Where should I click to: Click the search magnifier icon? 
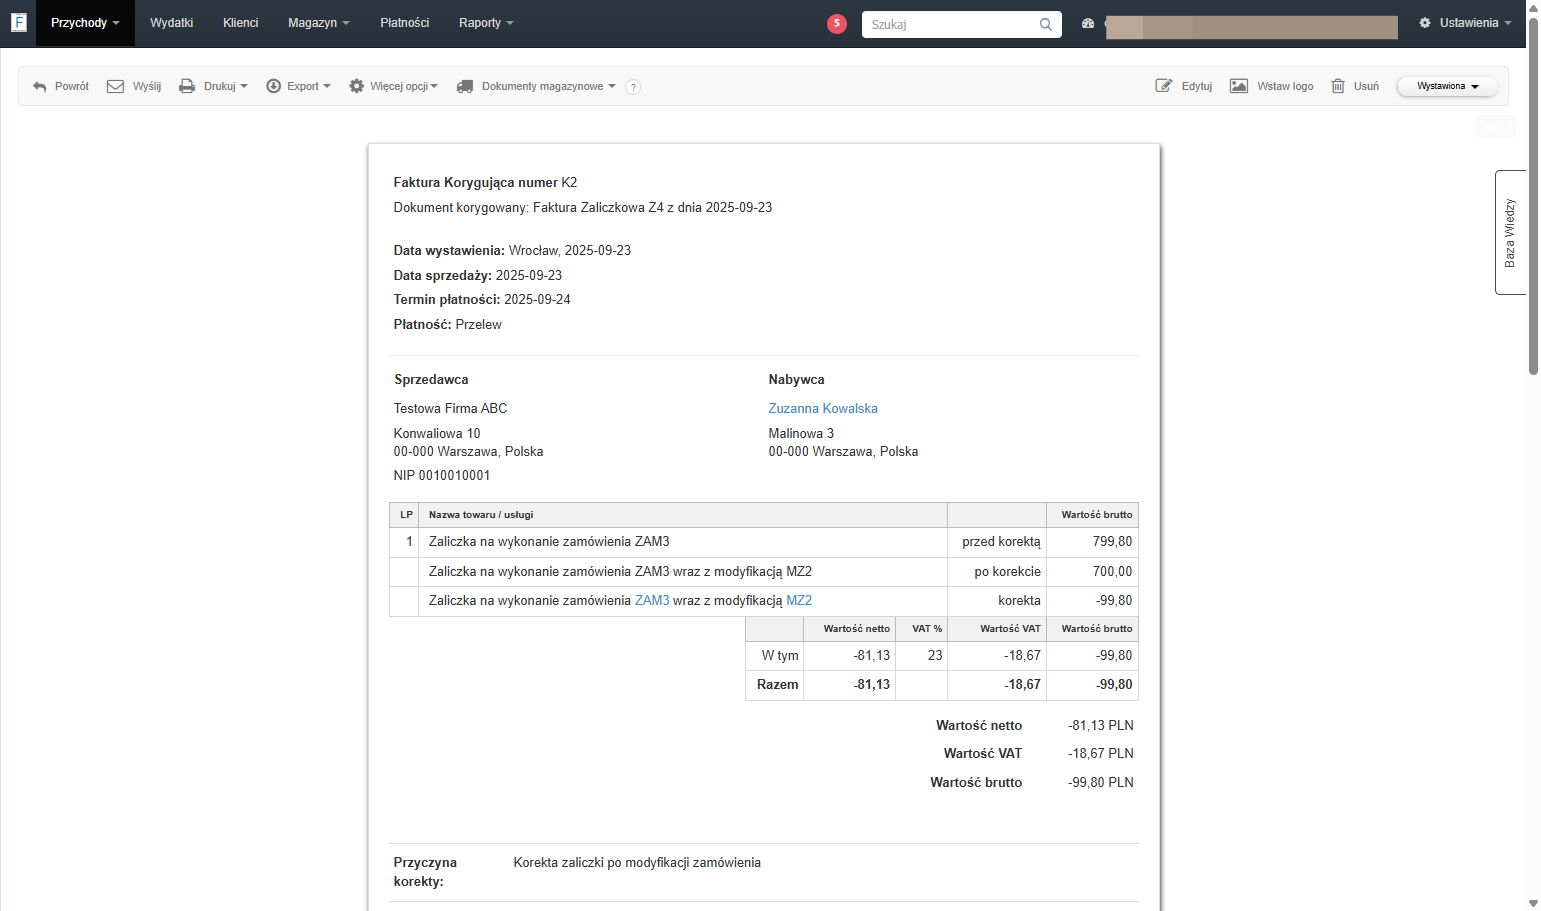(1046, 24)
